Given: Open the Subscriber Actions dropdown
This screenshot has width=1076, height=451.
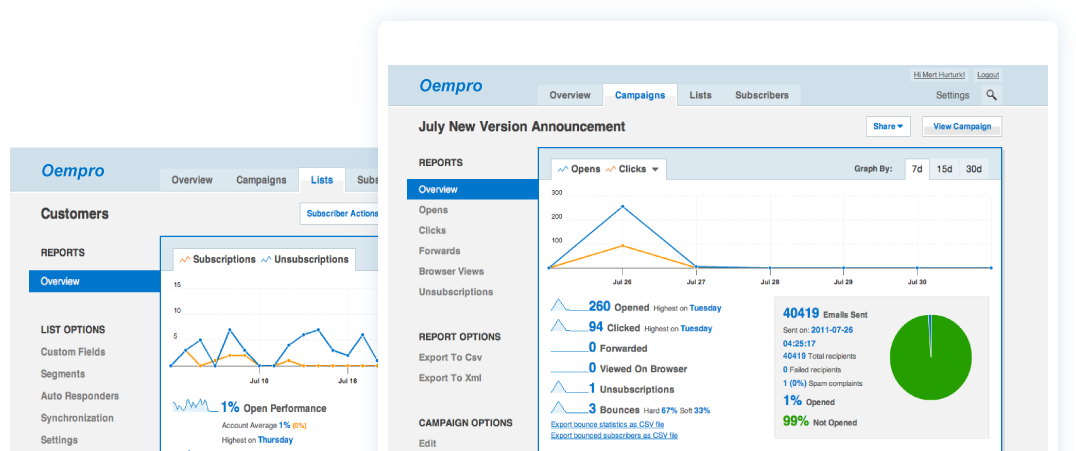Looking at the screenshot, I should click(341, 213).
